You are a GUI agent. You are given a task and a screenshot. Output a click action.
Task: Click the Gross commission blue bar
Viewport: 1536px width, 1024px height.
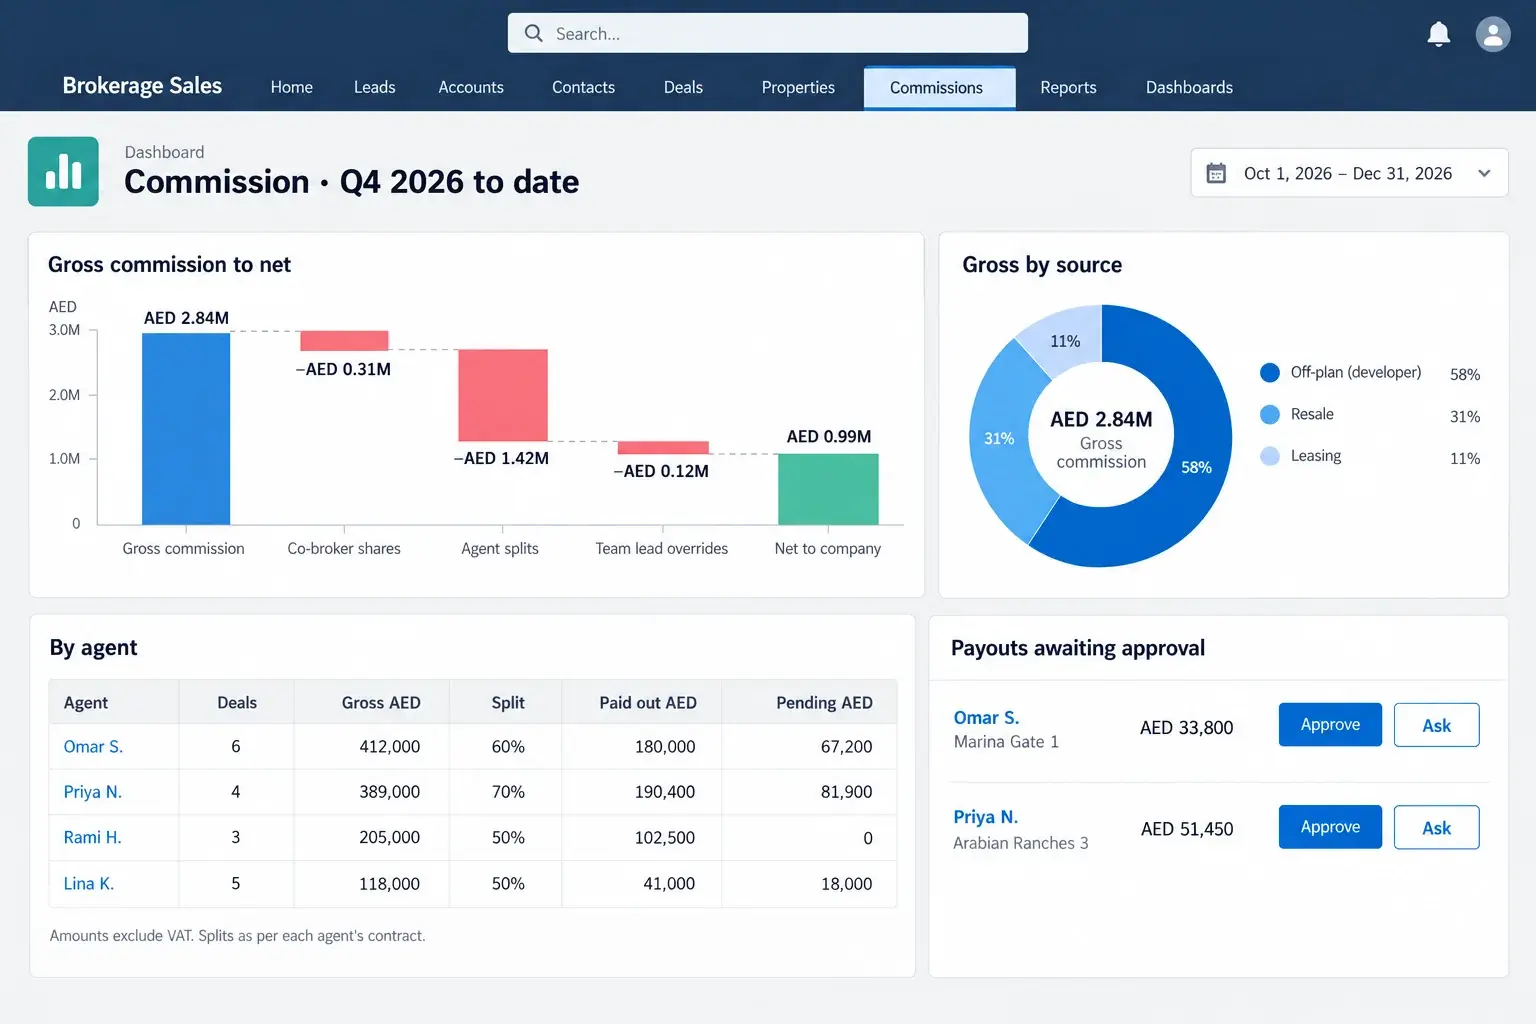point(186,429)
